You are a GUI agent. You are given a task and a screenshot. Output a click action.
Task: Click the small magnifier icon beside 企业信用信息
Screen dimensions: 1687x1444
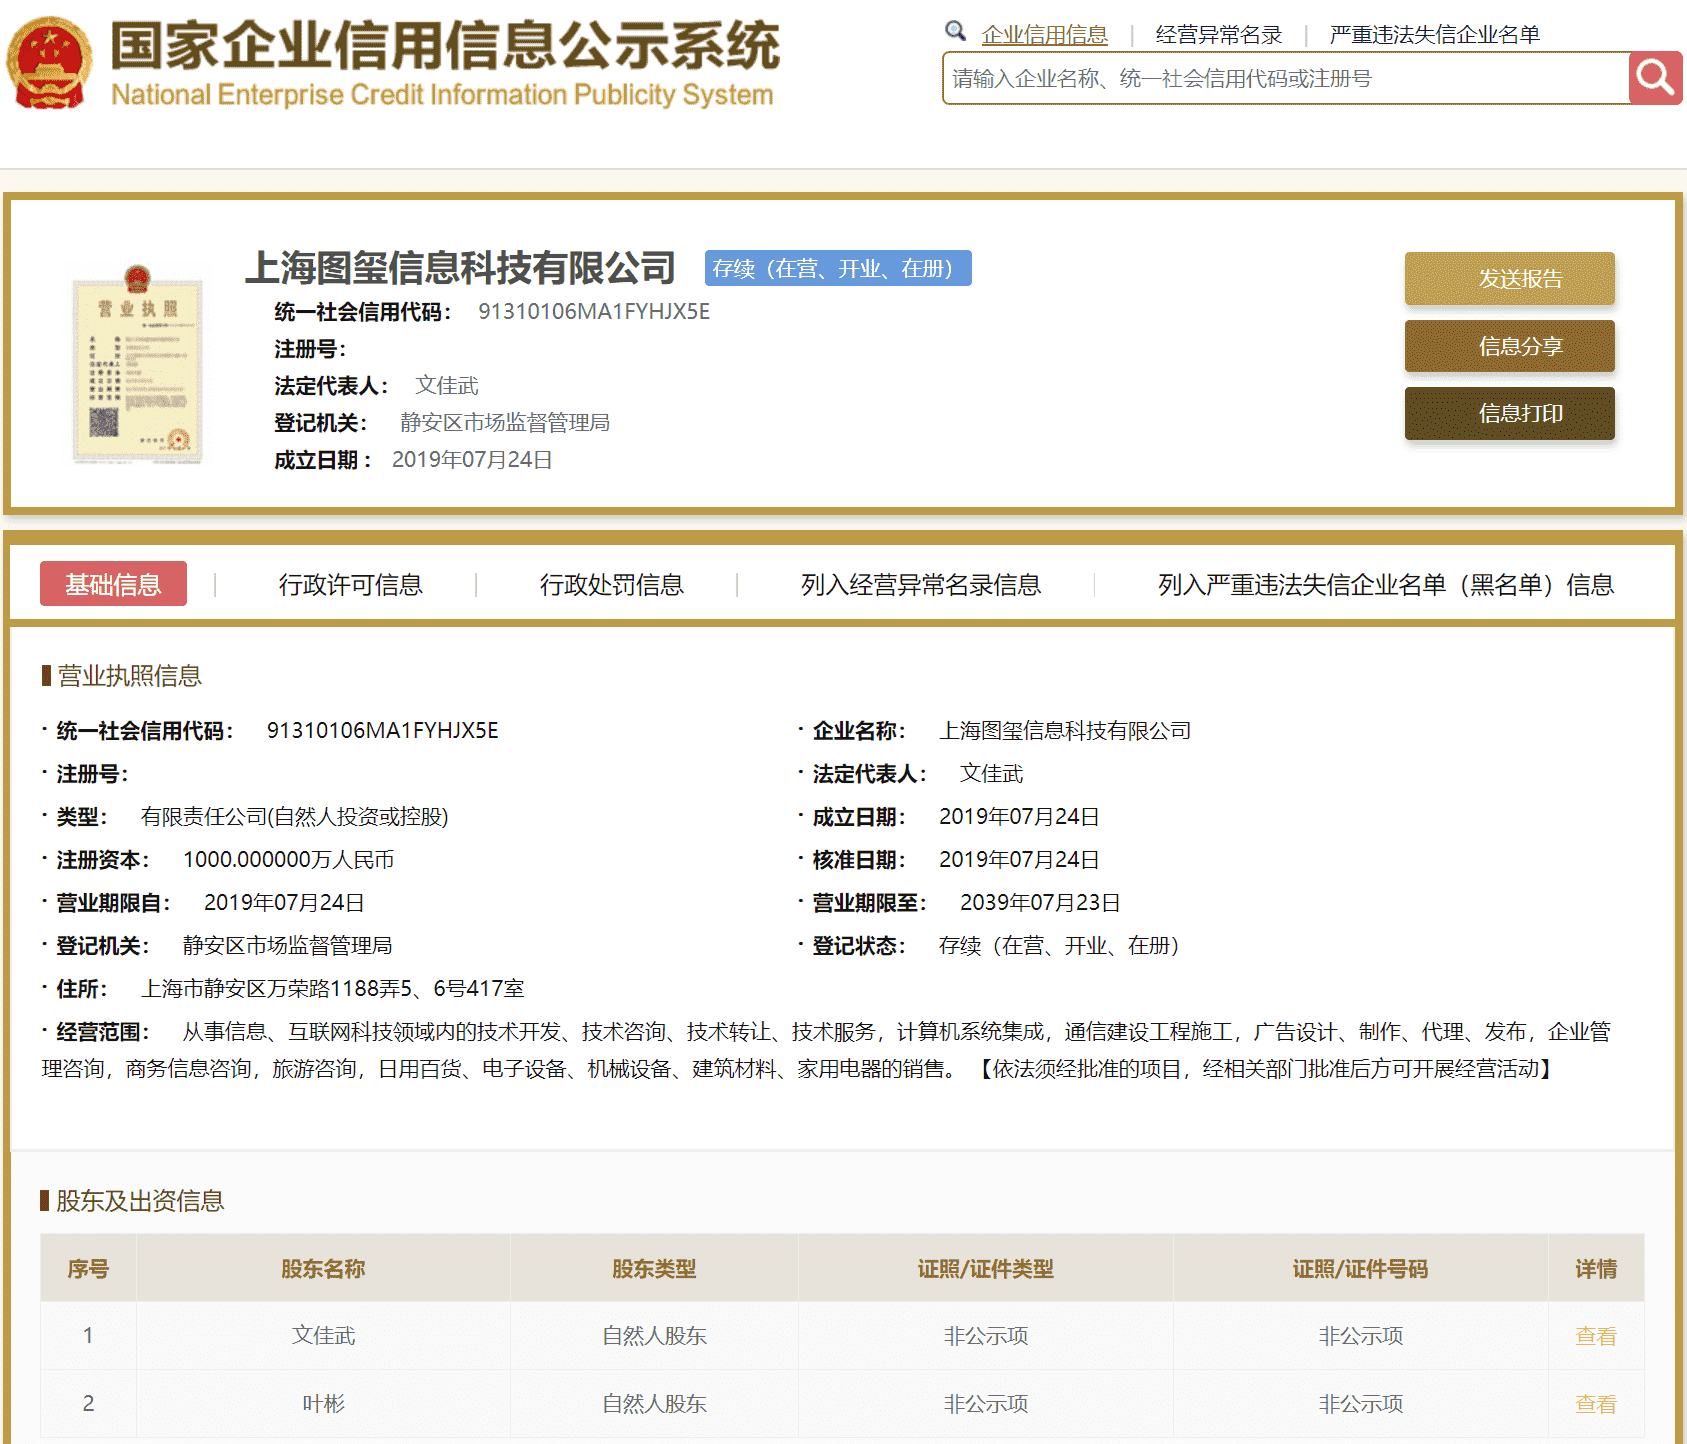(x=956, y=31)
